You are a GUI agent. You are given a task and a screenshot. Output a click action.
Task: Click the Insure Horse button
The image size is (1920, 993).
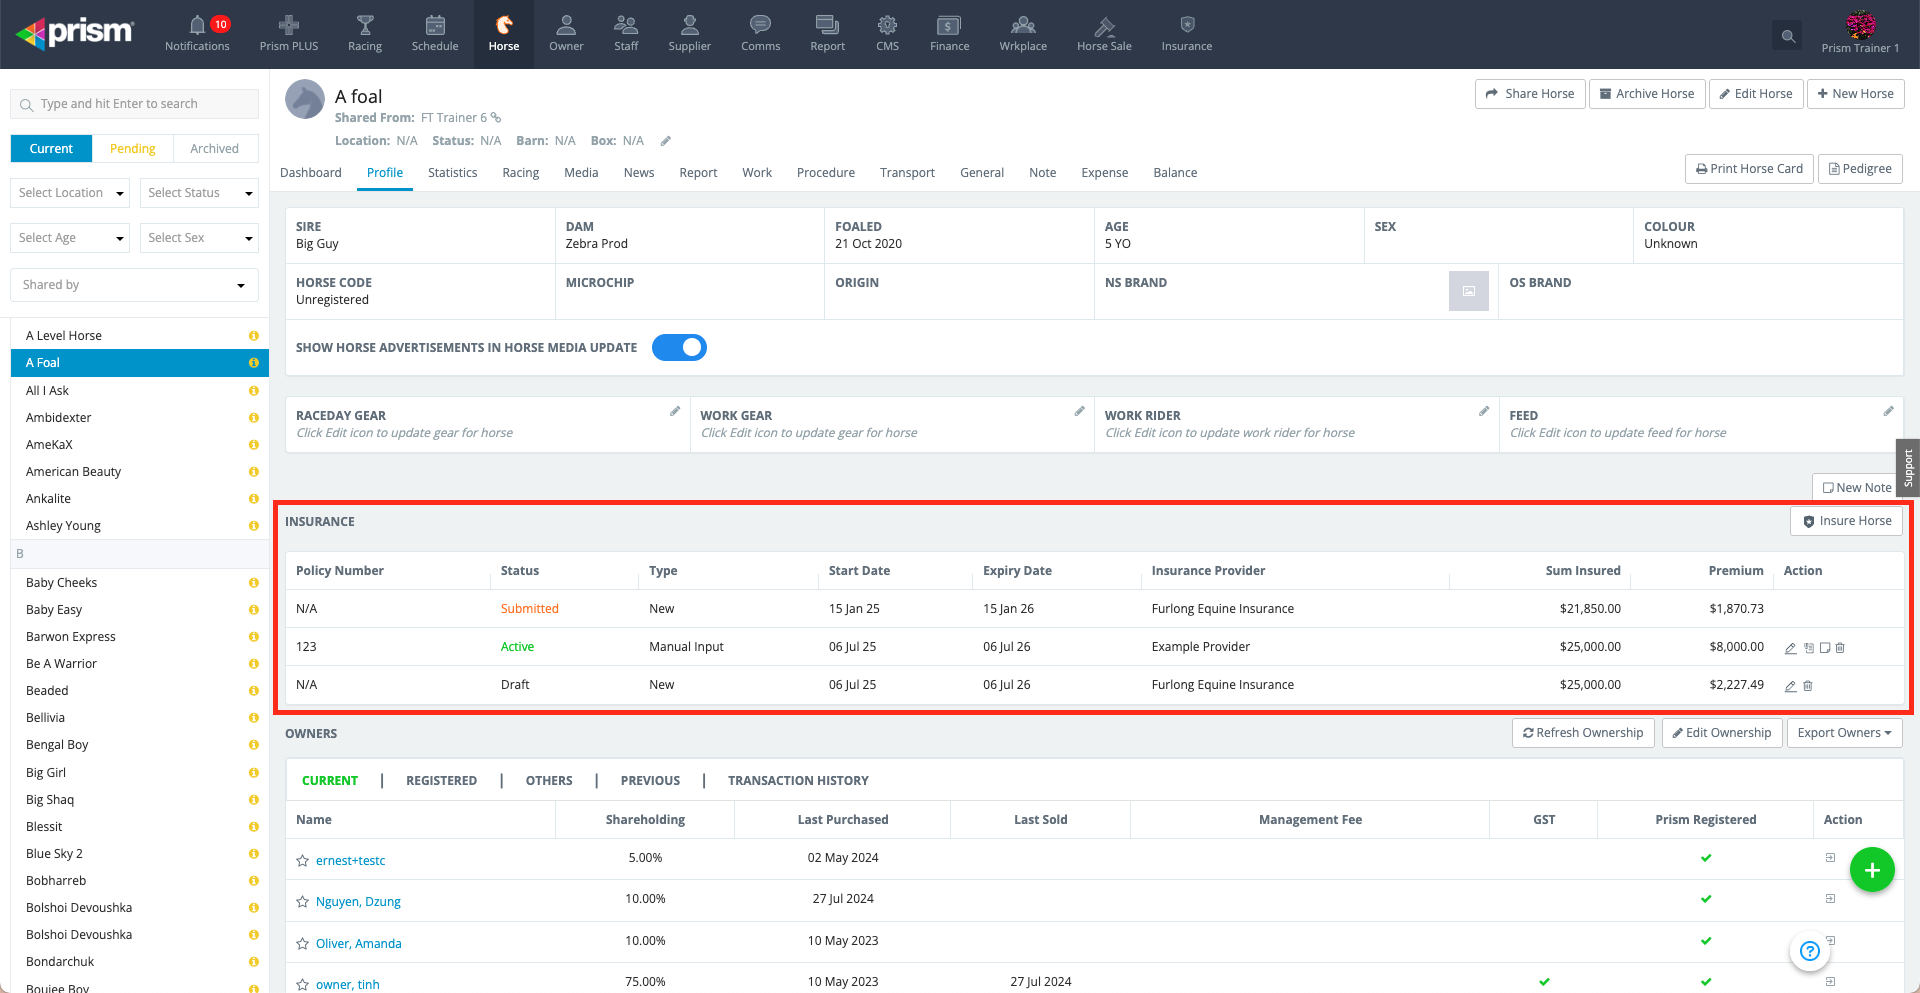pyautogui.click(x=1846, y=521)
